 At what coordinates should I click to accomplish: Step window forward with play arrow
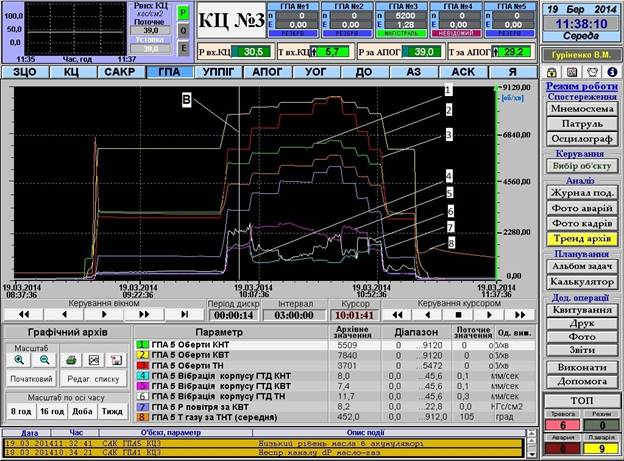104,314
